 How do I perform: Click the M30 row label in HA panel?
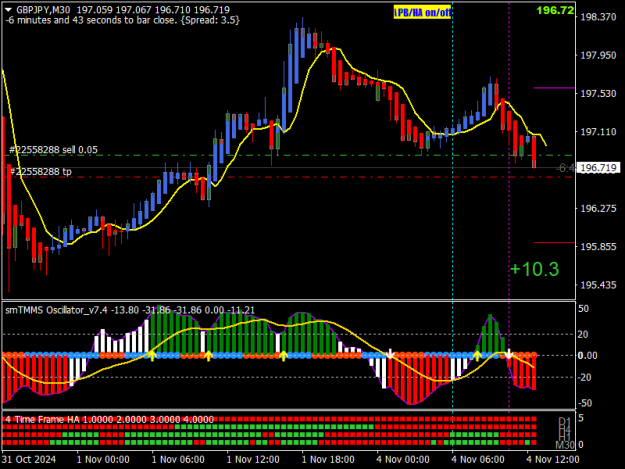(565, 445)
